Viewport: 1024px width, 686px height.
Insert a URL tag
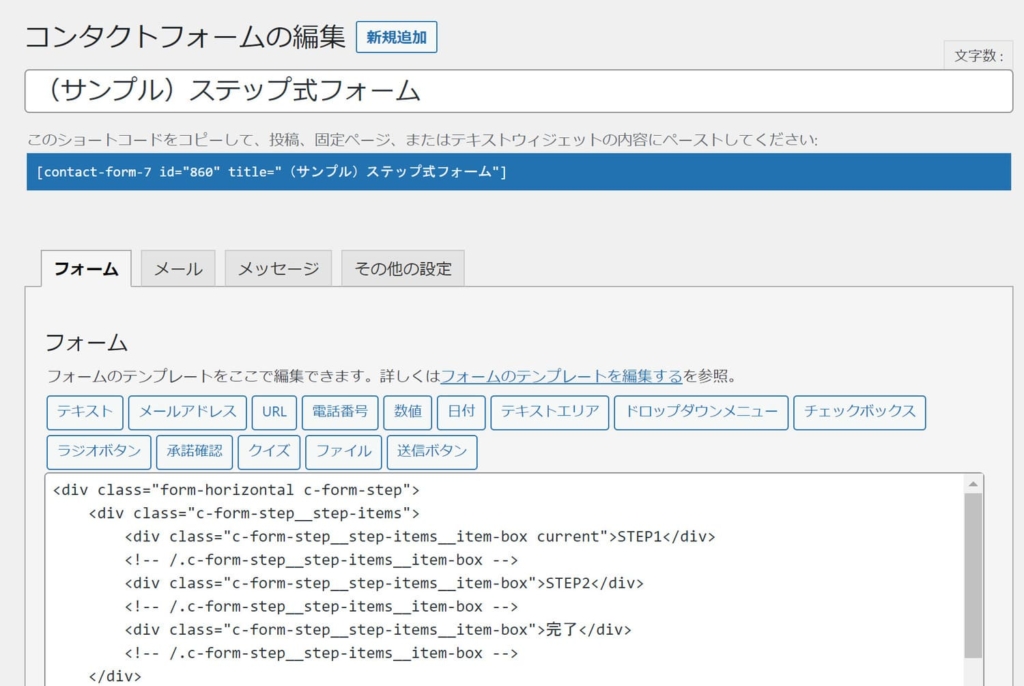pyautogui.click(x=274, y=412)
